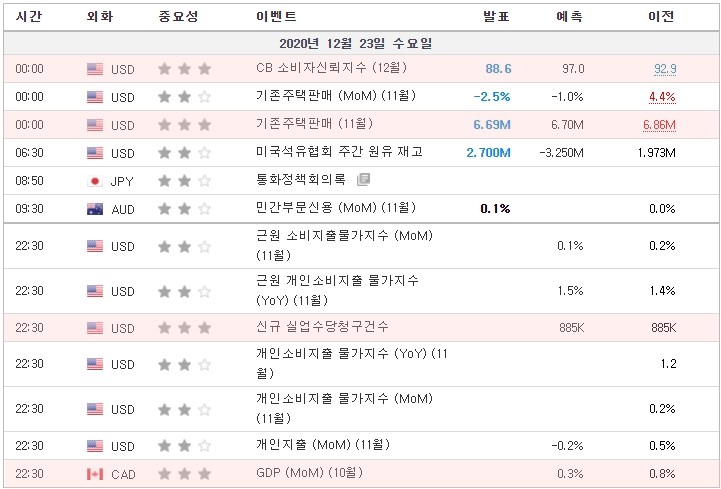Open GDP (MoM) (10월) event link
This screenshot has height=489, width=721.
click(x=309, y=473)
